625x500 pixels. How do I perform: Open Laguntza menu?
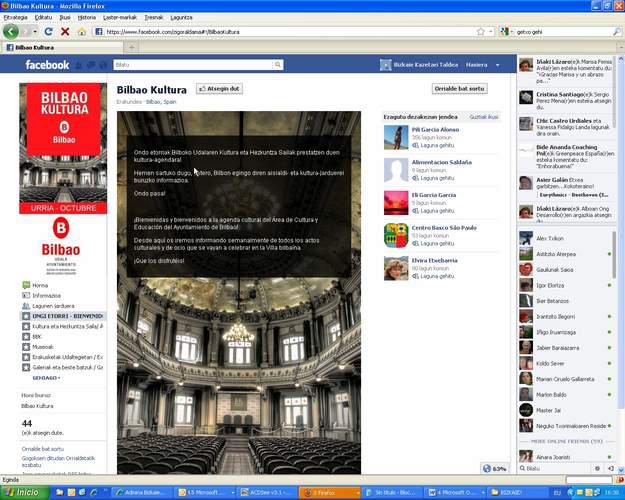coord(181,18)
